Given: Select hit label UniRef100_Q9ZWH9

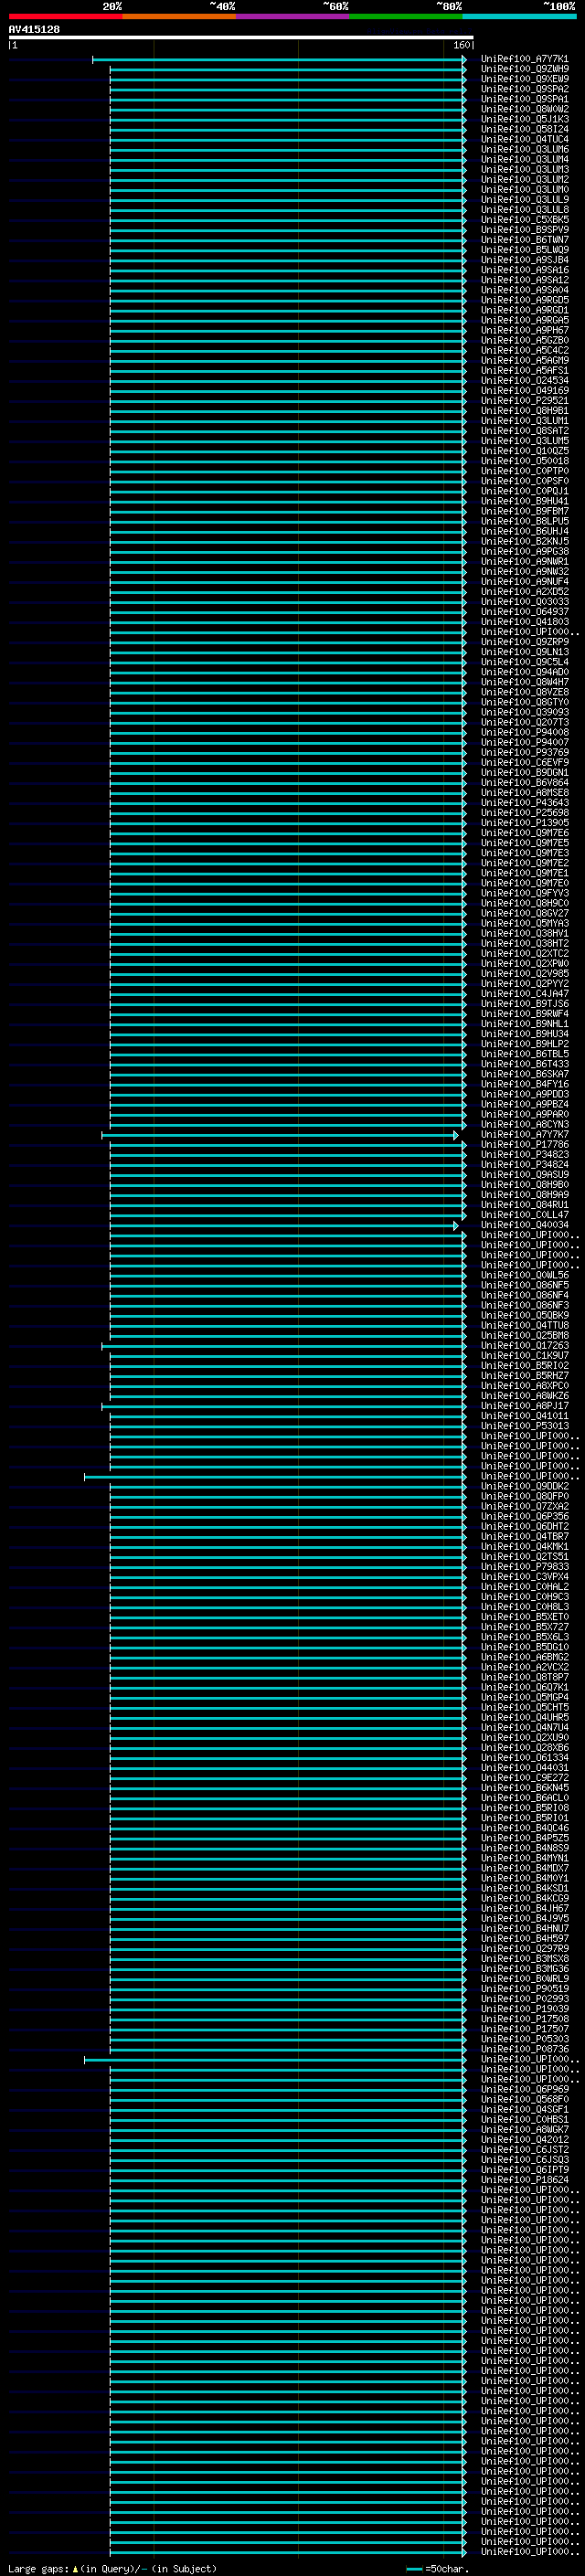Looking at the screenshot, I should 525,70.
